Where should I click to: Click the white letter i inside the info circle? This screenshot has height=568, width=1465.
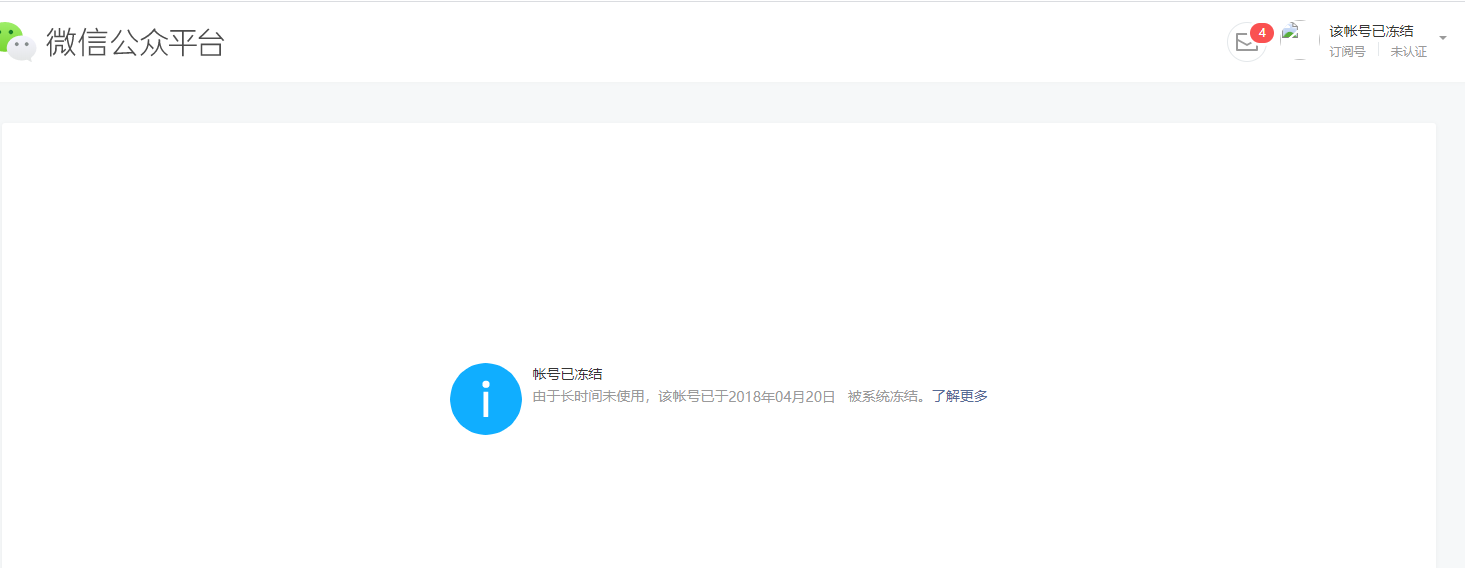coord(486,400)
